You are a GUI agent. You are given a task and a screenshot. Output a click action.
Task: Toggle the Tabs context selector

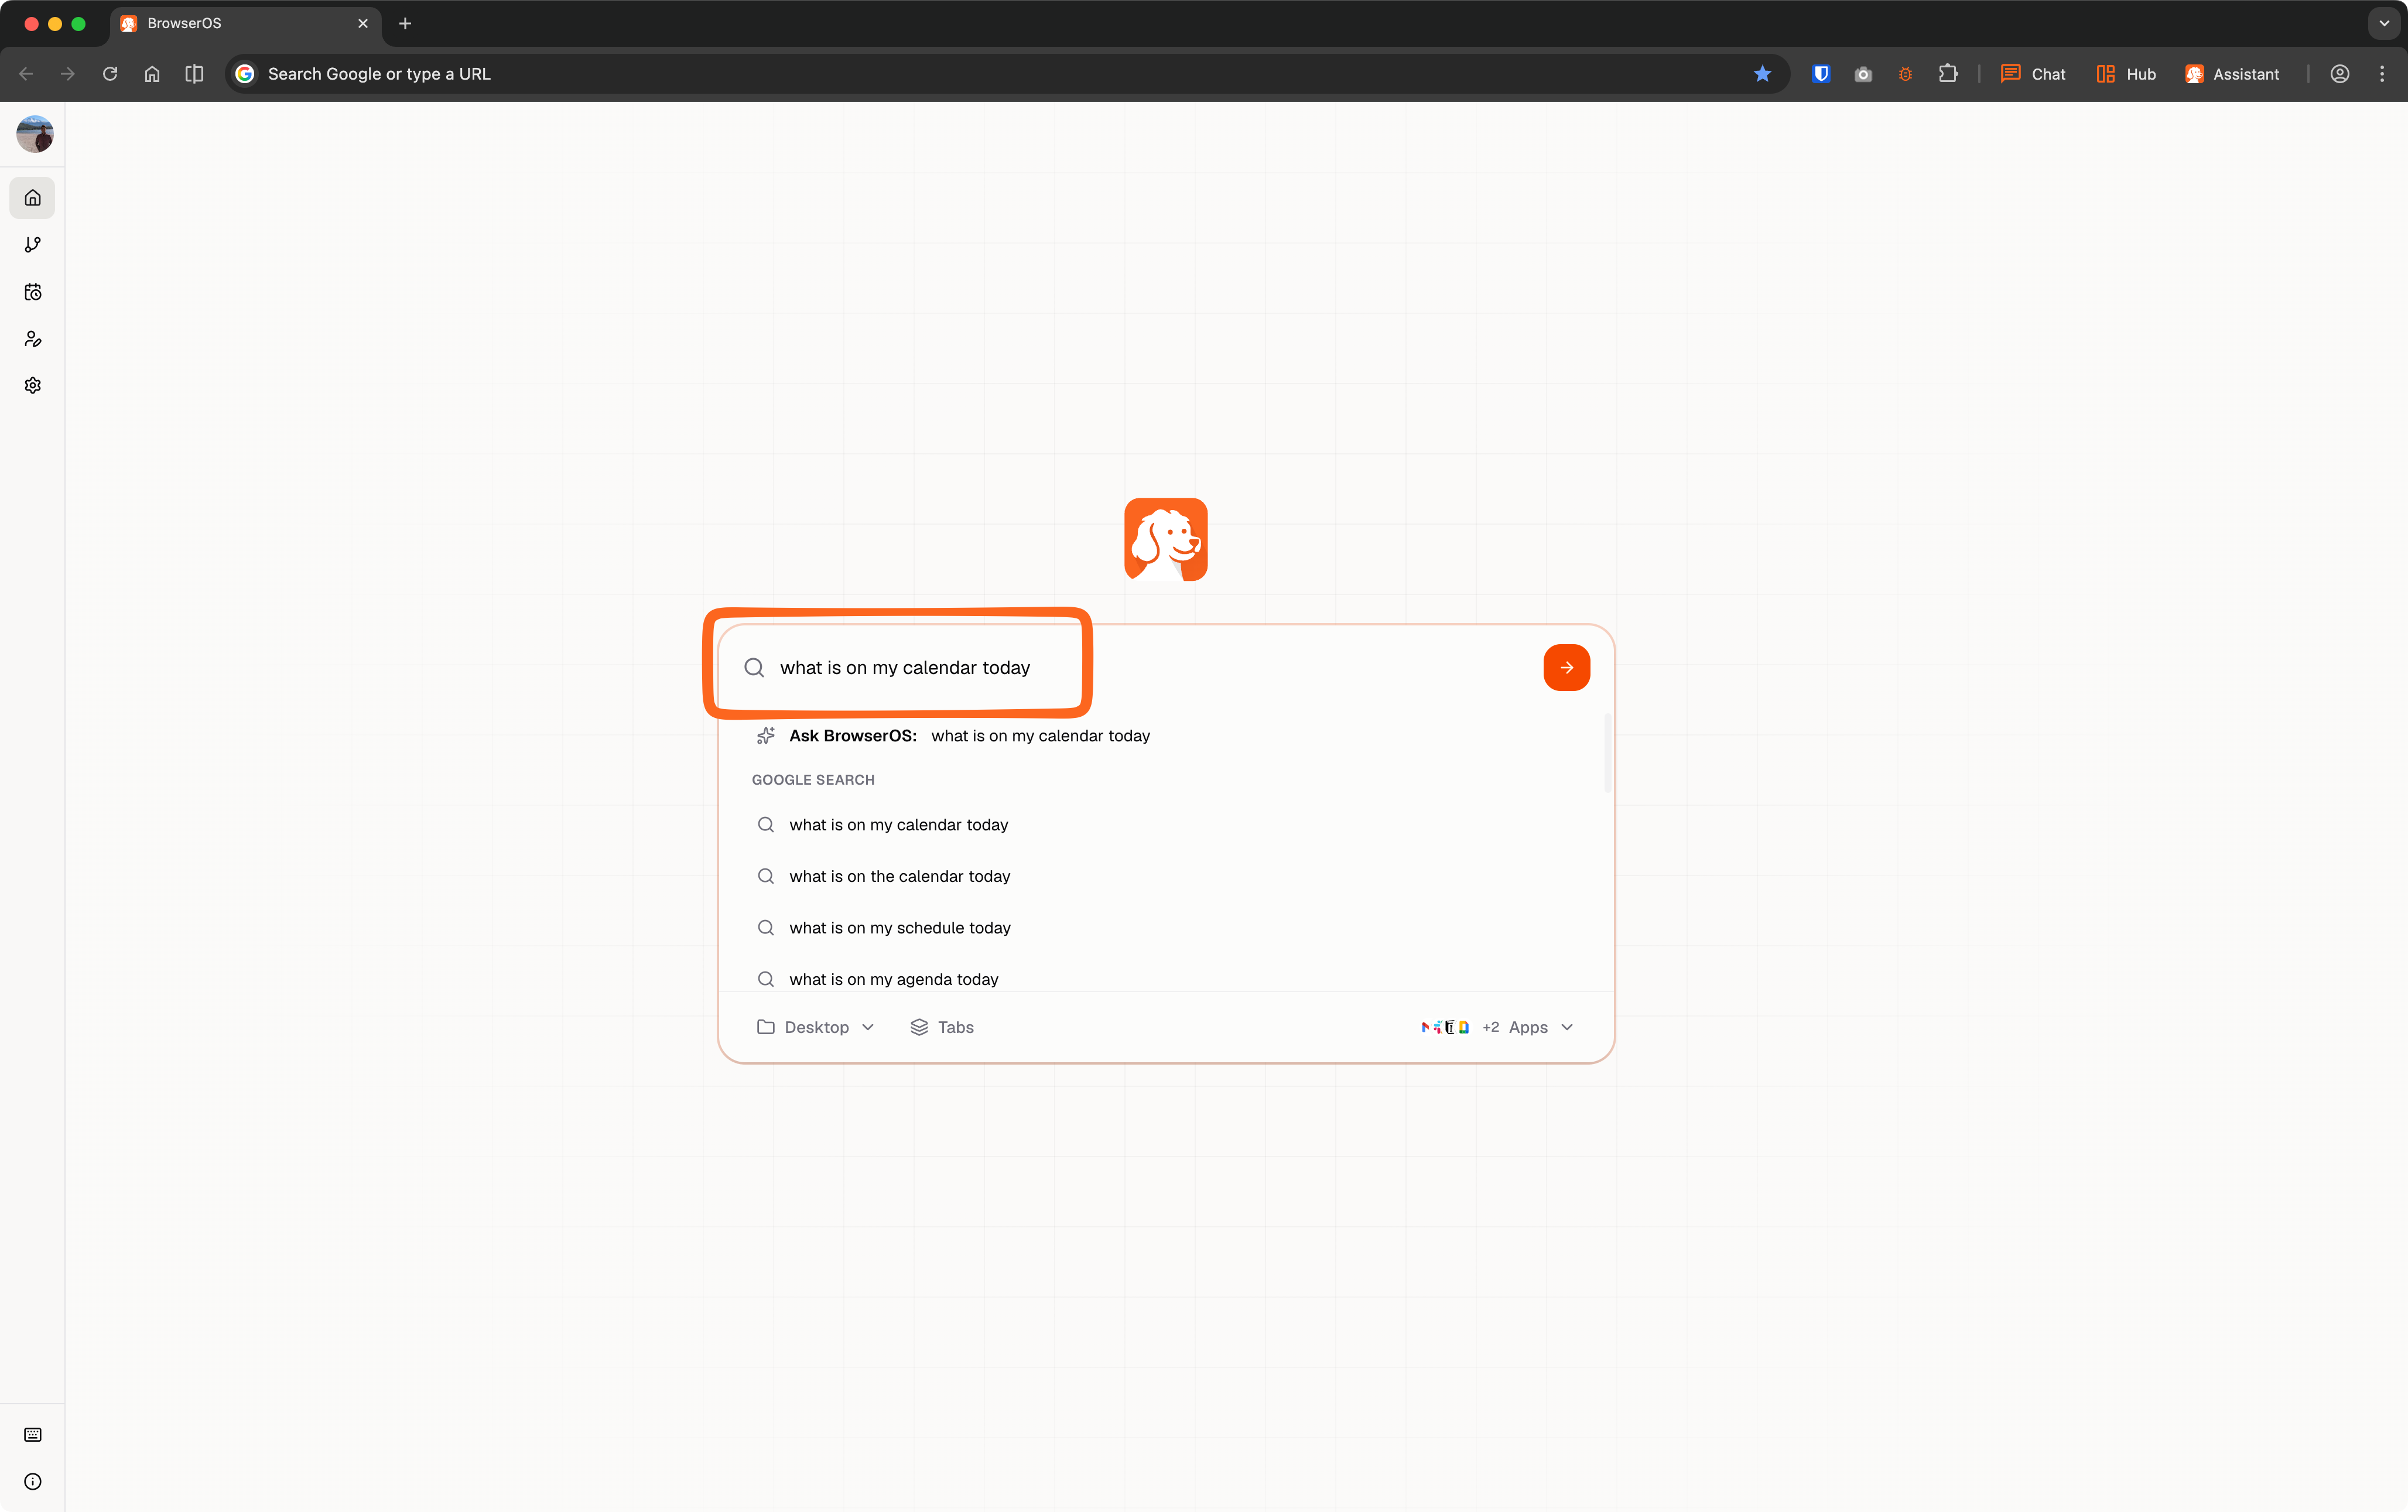[x=942, y=1027]
